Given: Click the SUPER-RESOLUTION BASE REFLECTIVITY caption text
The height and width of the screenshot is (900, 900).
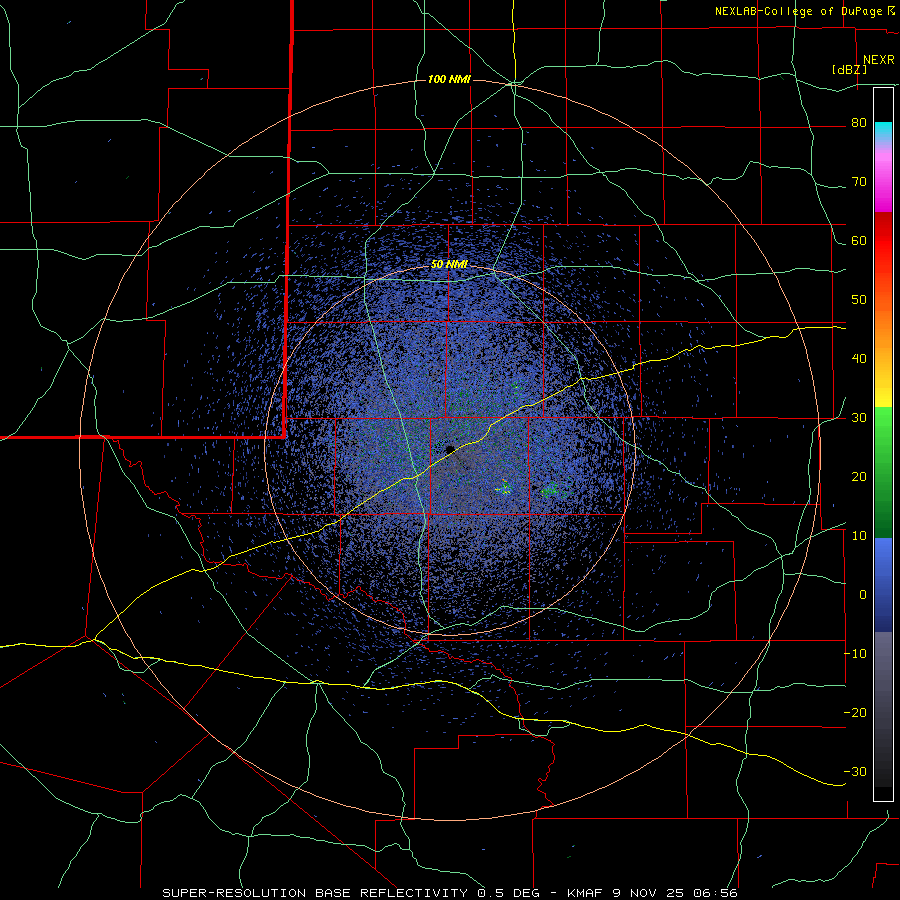Looking at the screenshot, I should point(315,893).
